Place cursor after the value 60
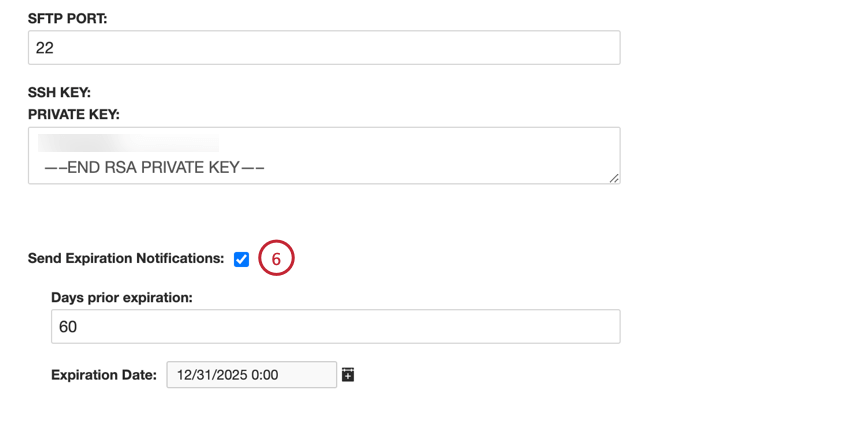The image size is (850, 425). coord(80,327)
